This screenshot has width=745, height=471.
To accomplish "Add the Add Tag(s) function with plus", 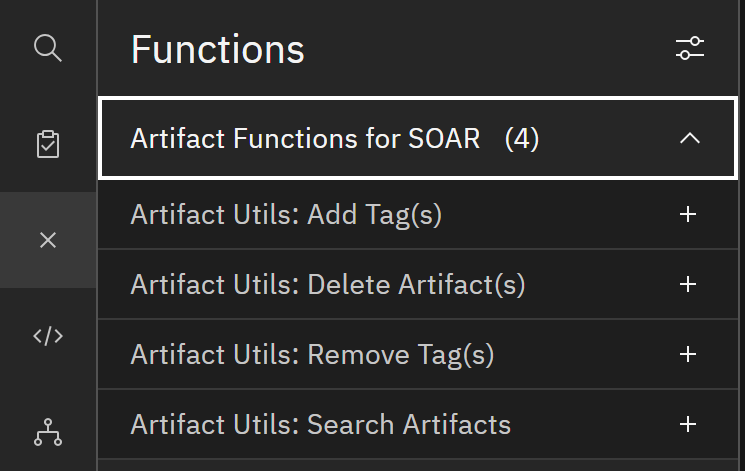I will pyautogui.click(x=688, y=214).
